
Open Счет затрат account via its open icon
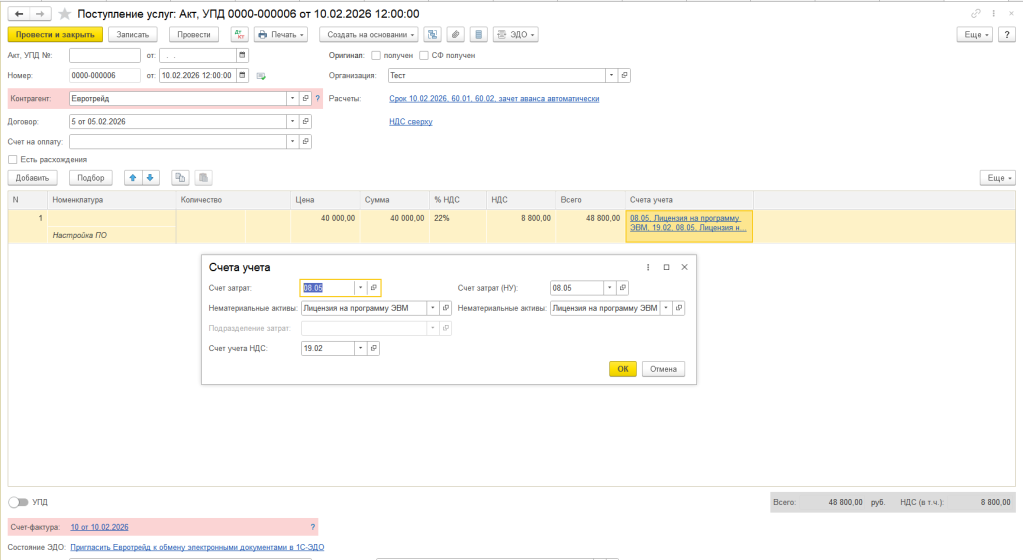point(374,288)
